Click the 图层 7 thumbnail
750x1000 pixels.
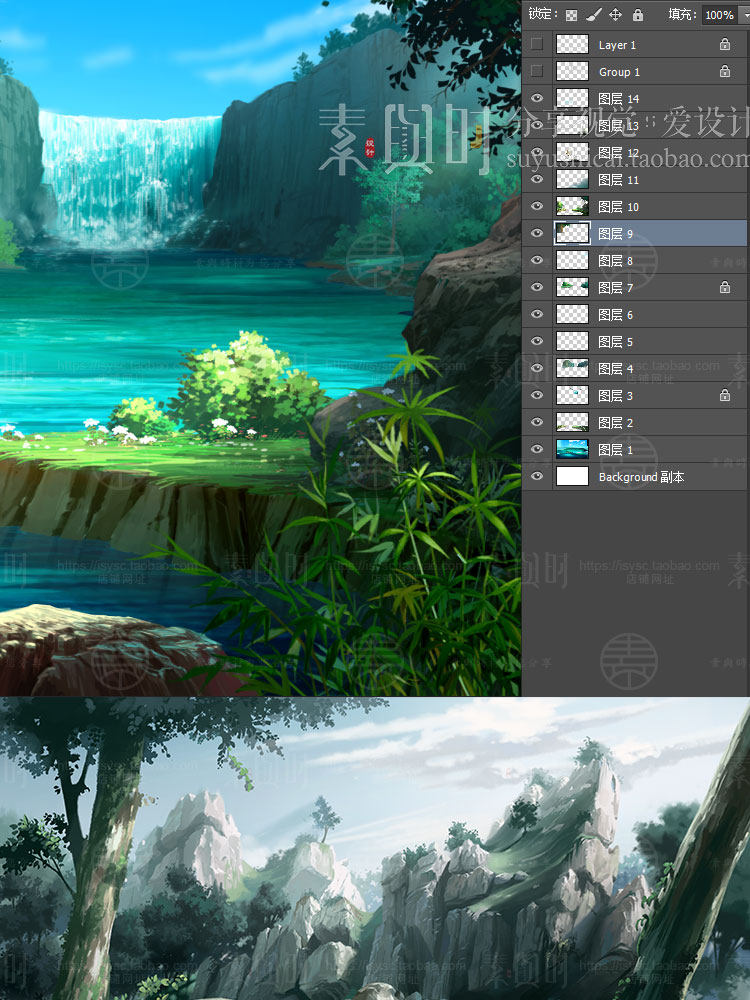572,287
